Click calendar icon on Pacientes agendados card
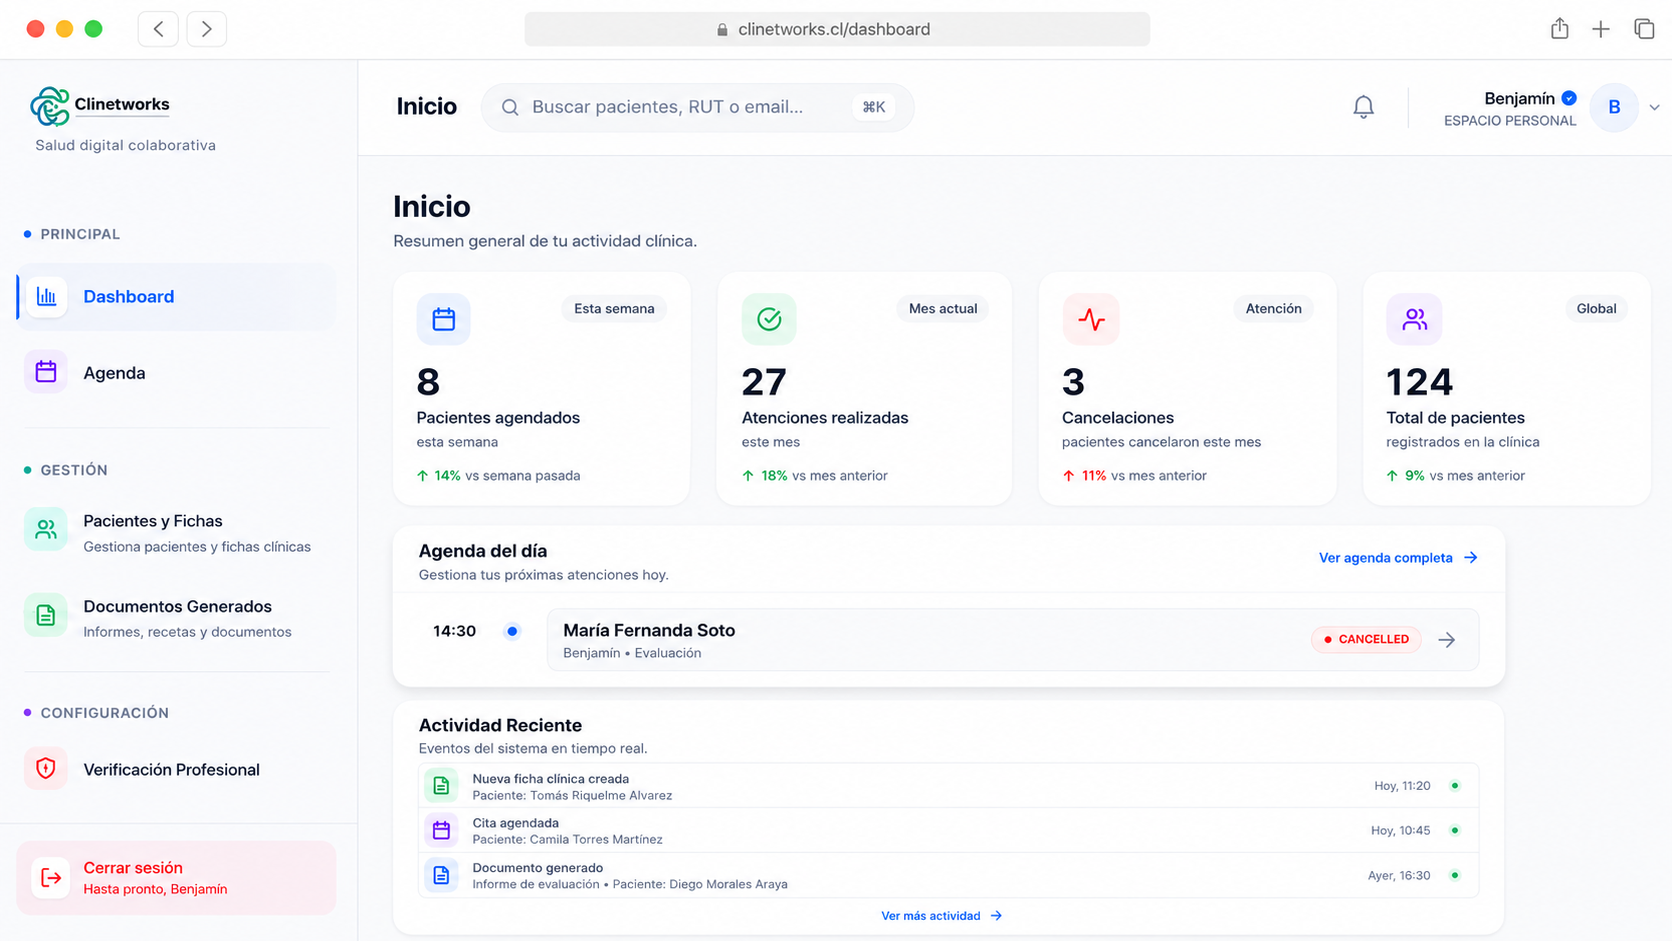Screen dimensions: 1672x941 click(444, 319)
